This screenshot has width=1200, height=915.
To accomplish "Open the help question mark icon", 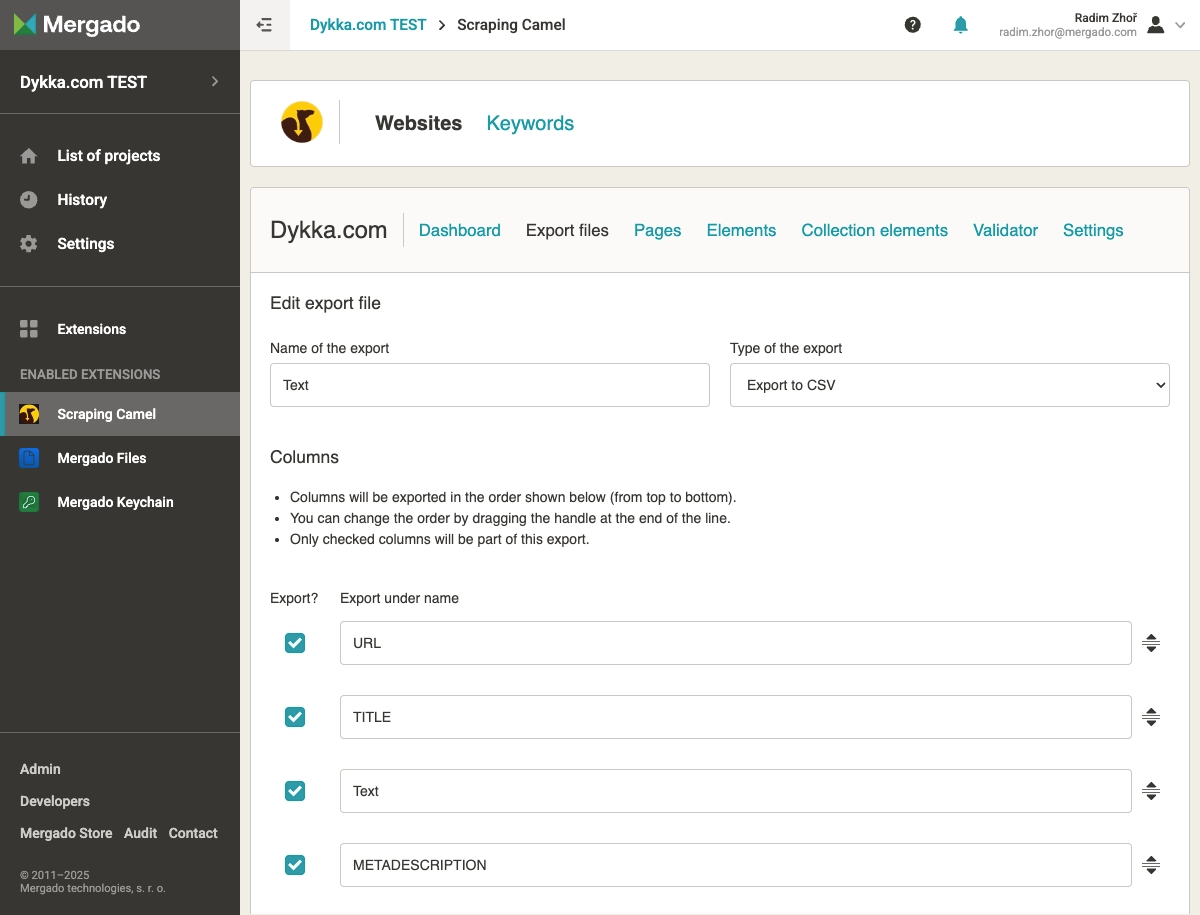I will click(x=912, y=25).
